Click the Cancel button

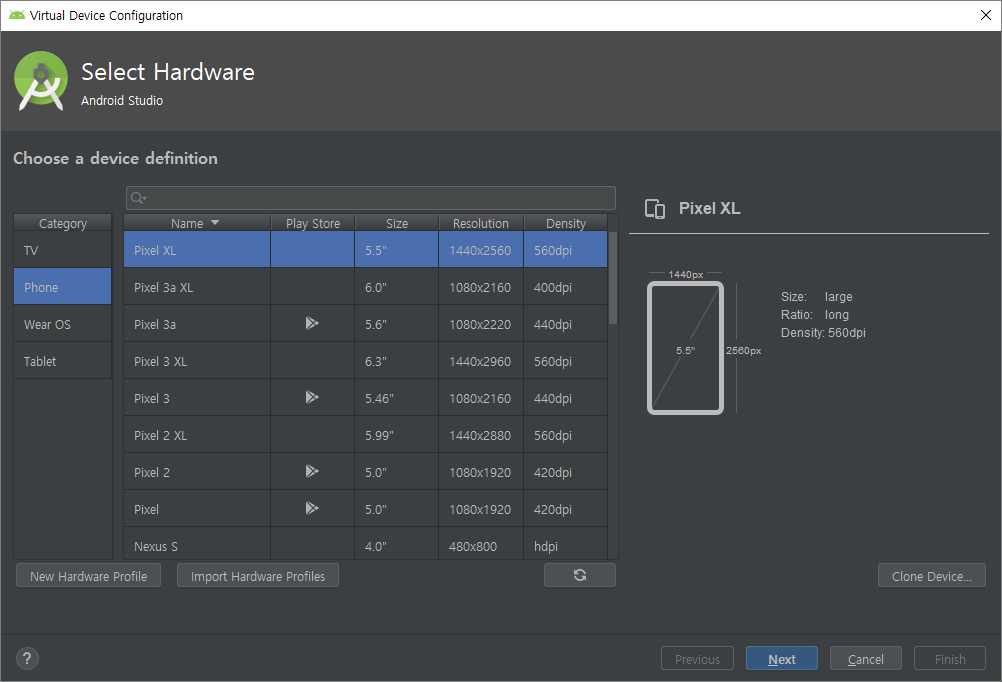[x=865, y=659]
